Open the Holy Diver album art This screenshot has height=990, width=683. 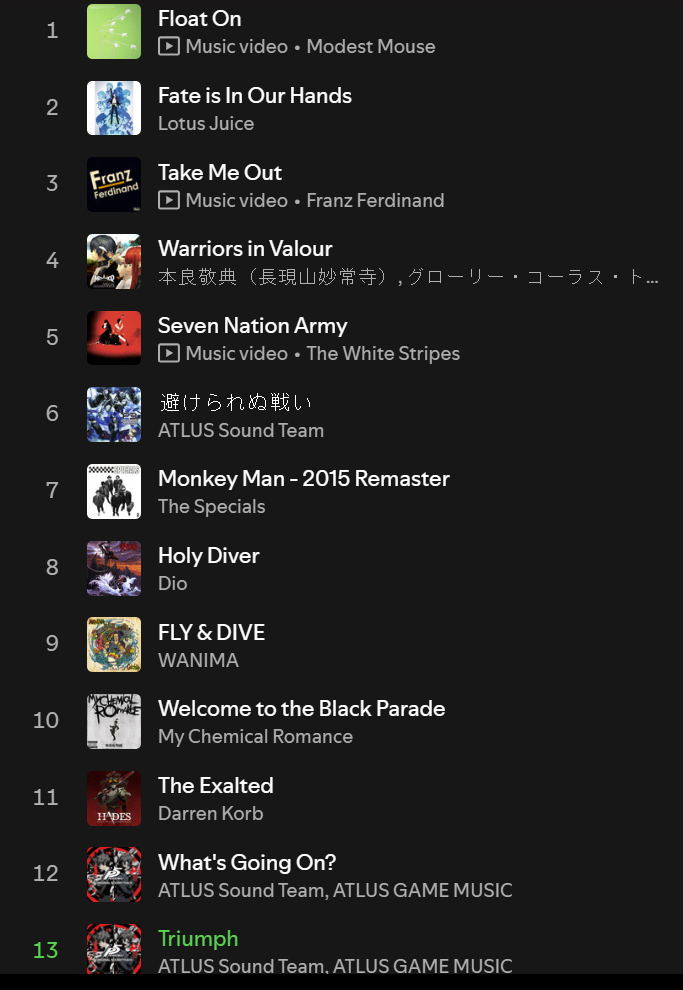(x=114, y=568)
